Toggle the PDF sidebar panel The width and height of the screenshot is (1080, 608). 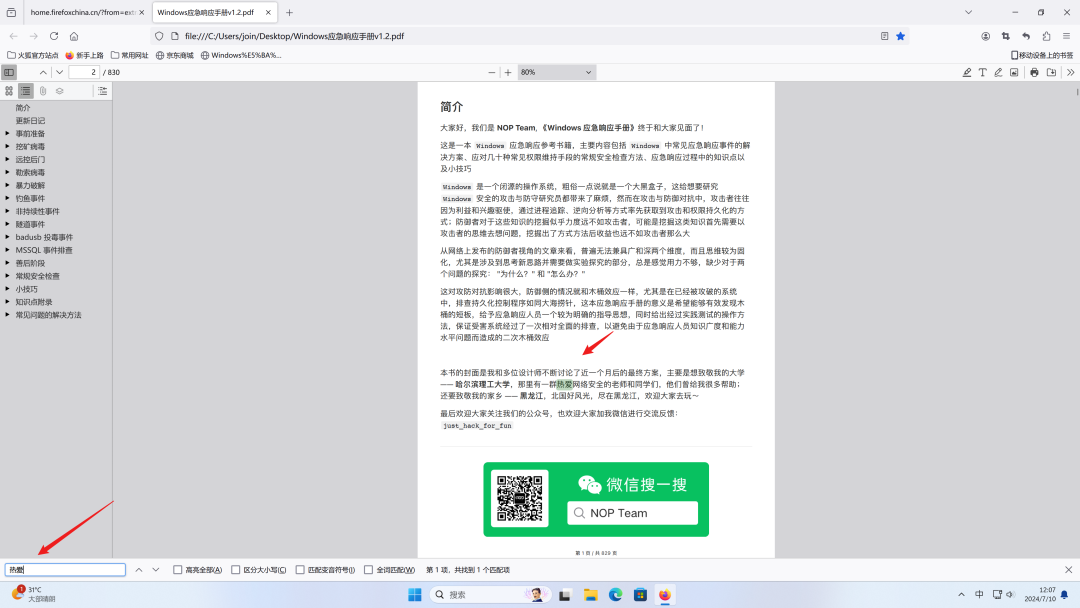point(9,72)
